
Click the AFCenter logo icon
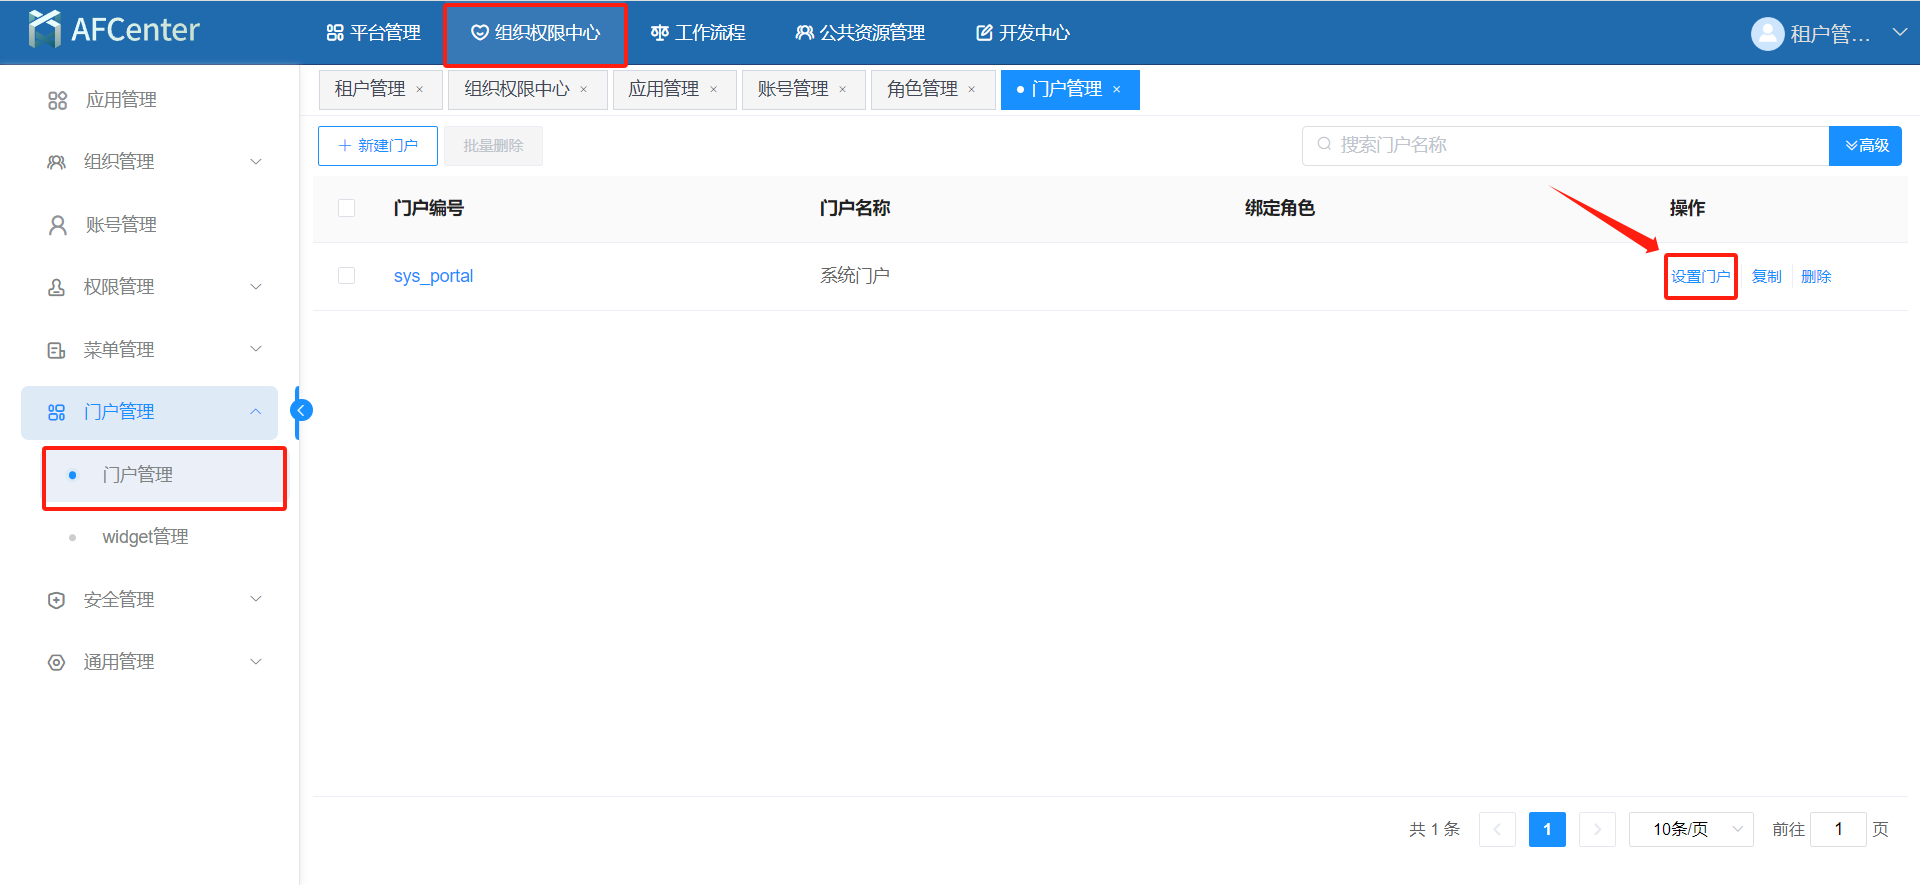(45, 30)
